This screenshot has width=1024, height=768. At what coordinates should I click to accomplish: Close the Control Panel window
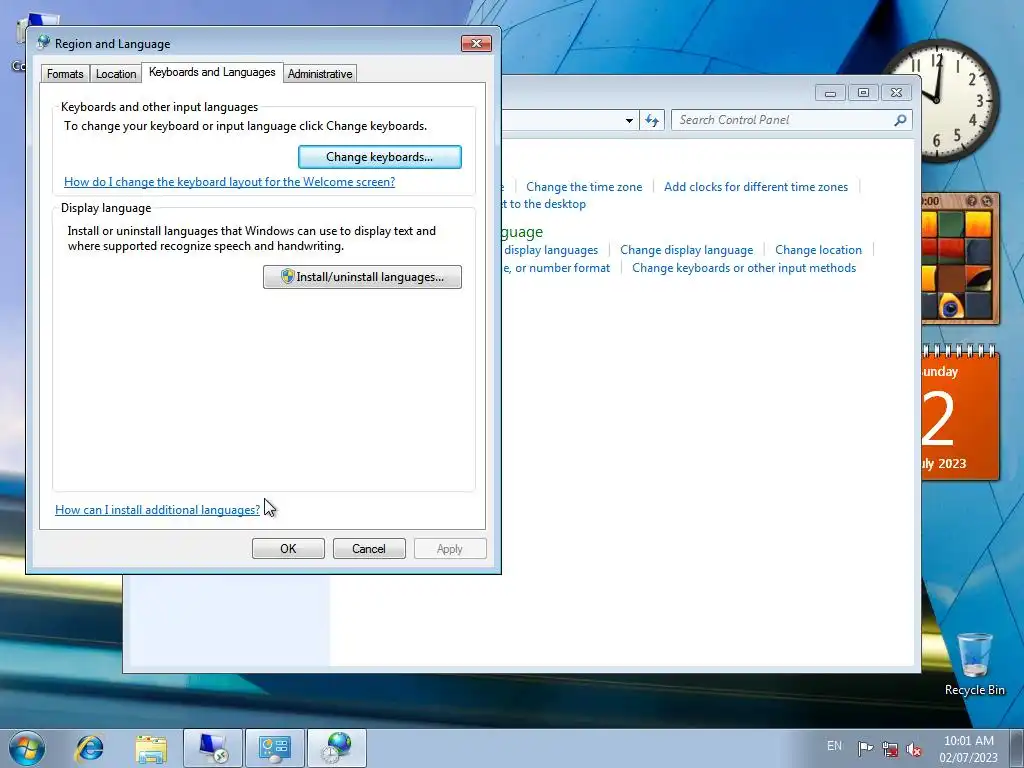[x=896, y=93]
